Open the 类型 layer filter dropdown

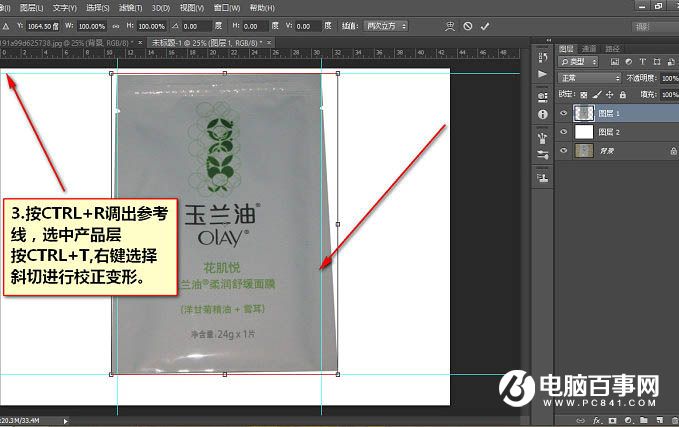tap(578, 62)
